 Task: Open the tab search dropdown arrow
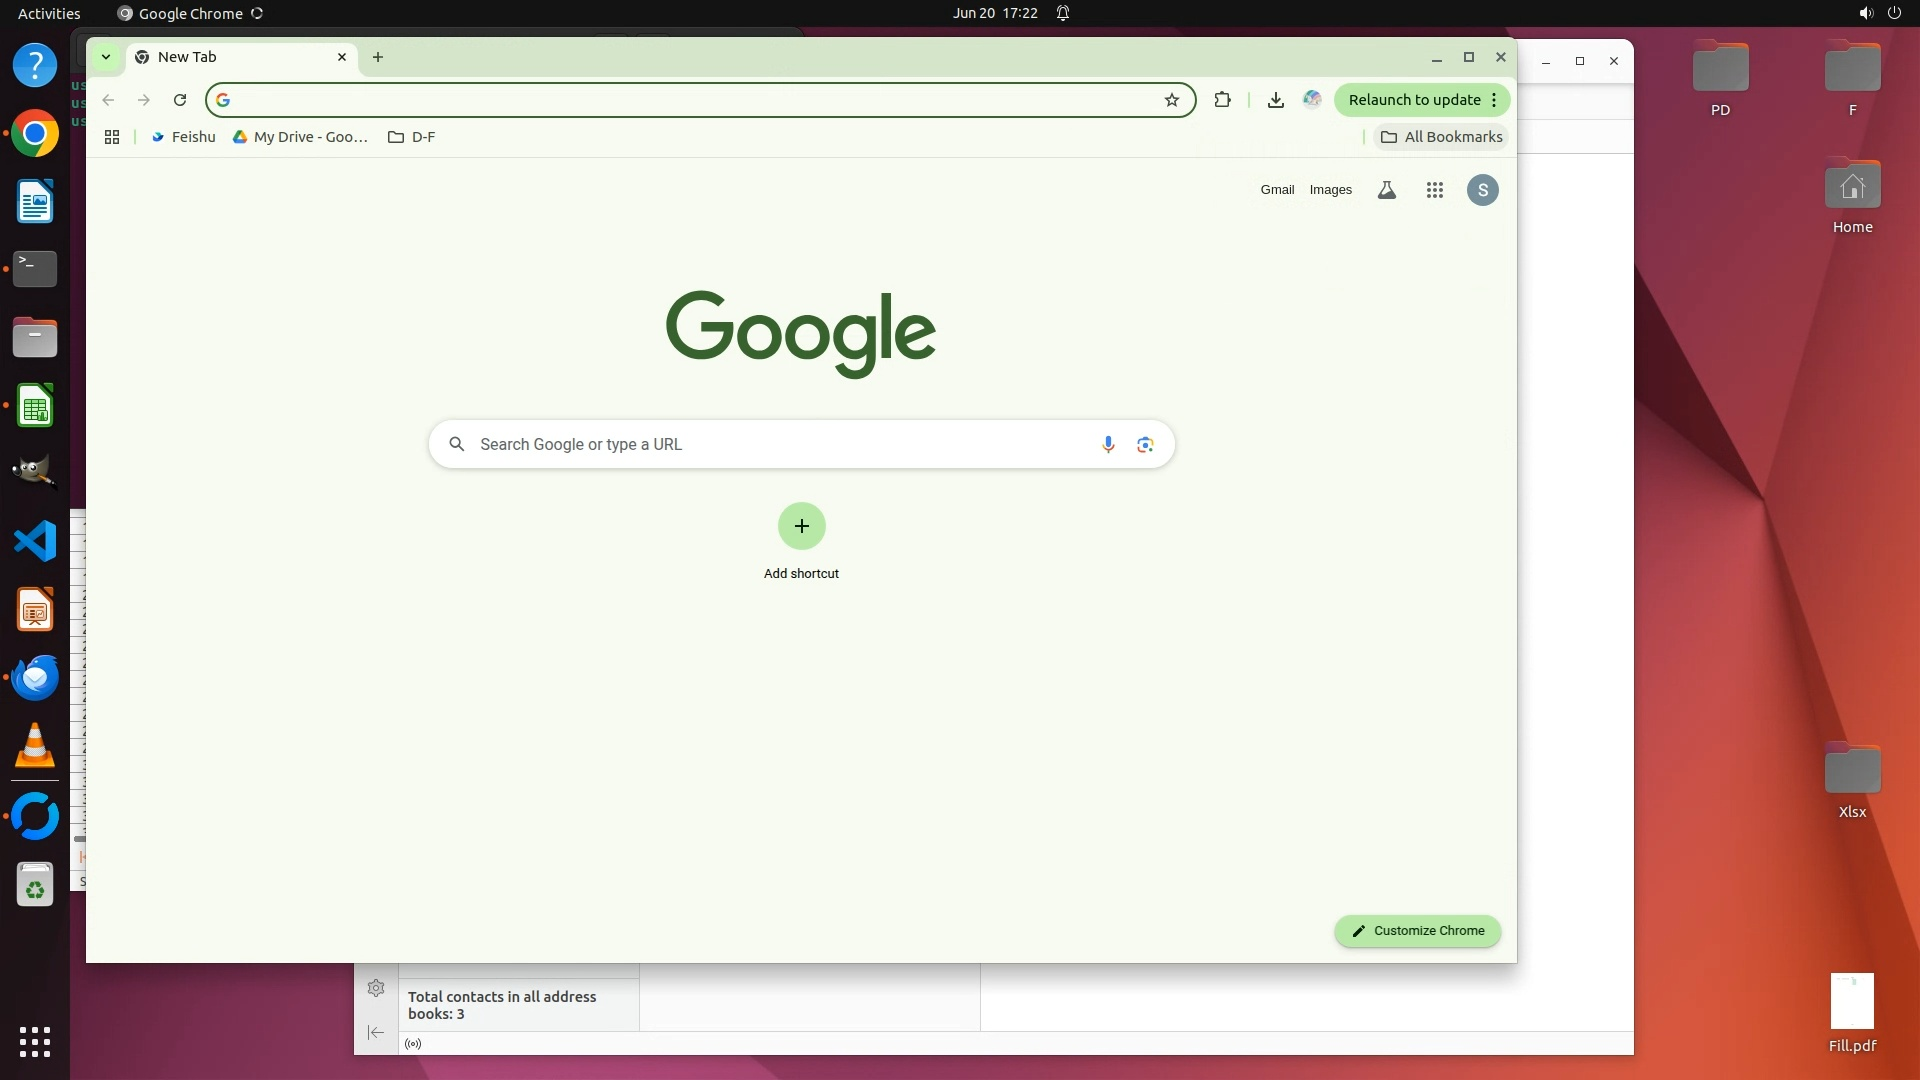point(105,57)
